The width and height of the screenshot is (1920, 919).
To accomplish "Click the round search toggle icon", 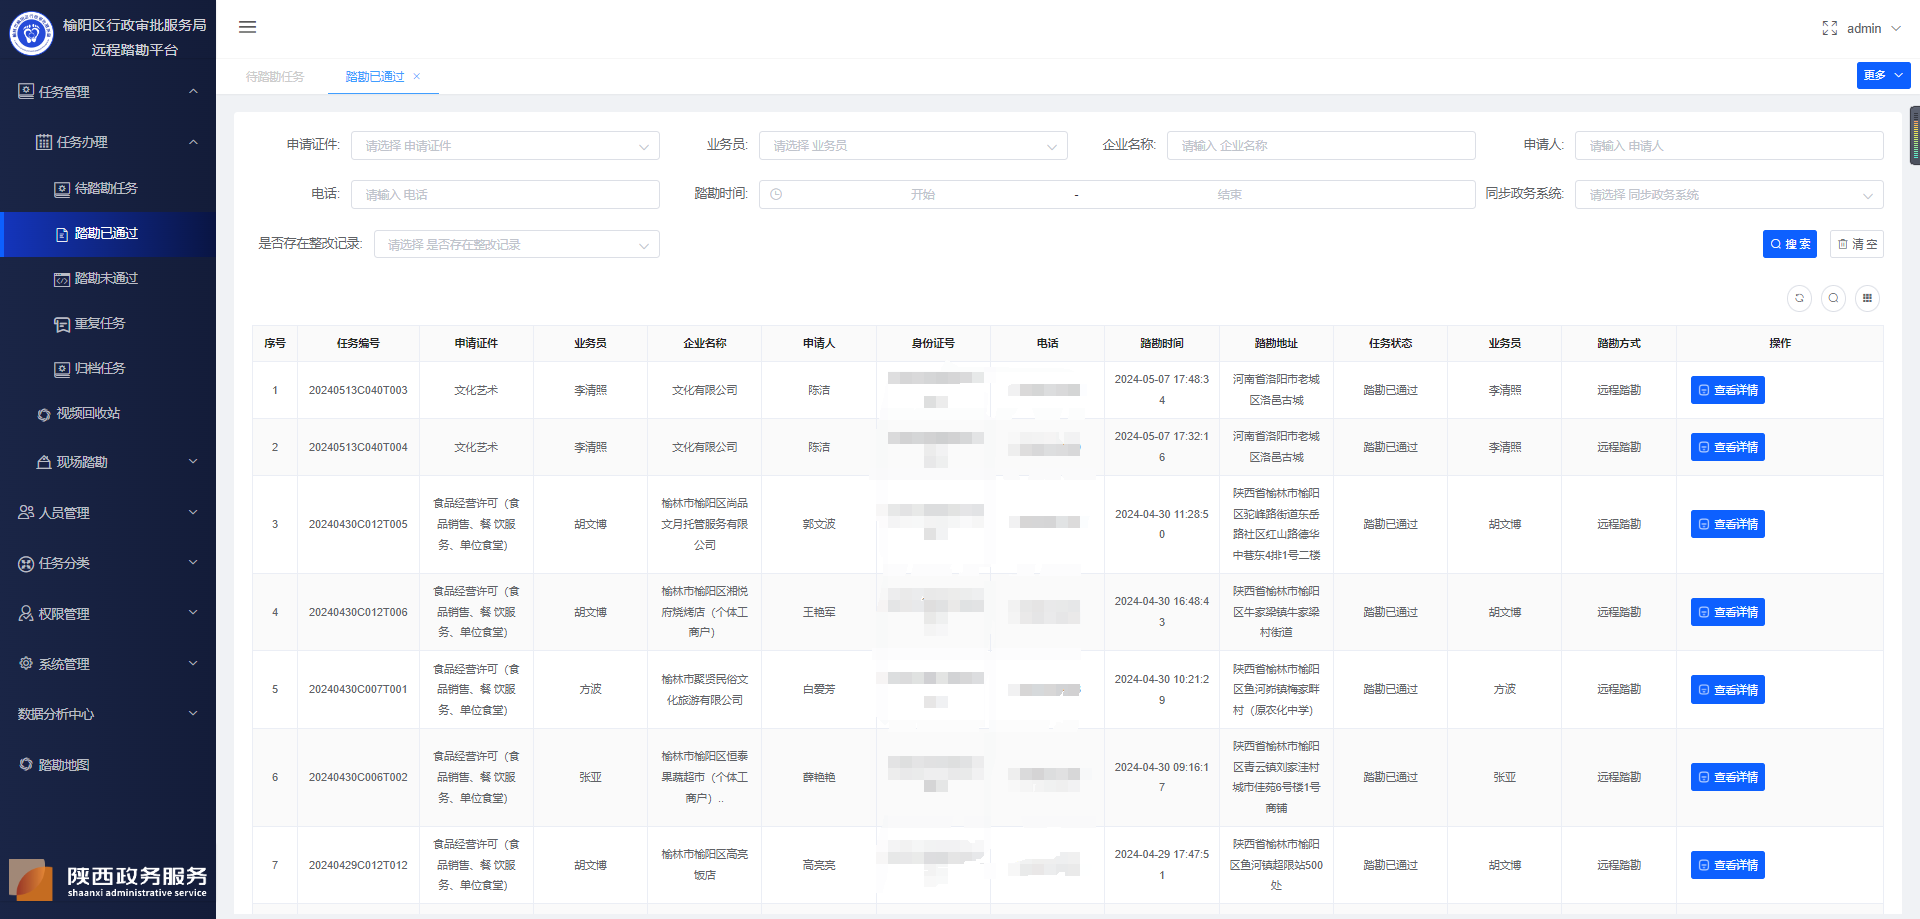I will (x=1833, y=298).
